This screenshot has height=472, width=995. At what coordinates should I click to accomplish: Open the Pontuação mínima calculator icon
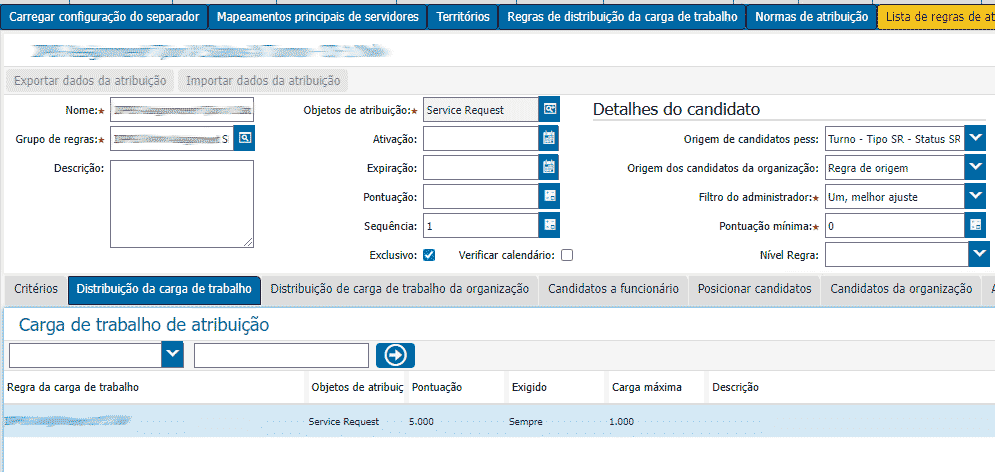[975, 225]
